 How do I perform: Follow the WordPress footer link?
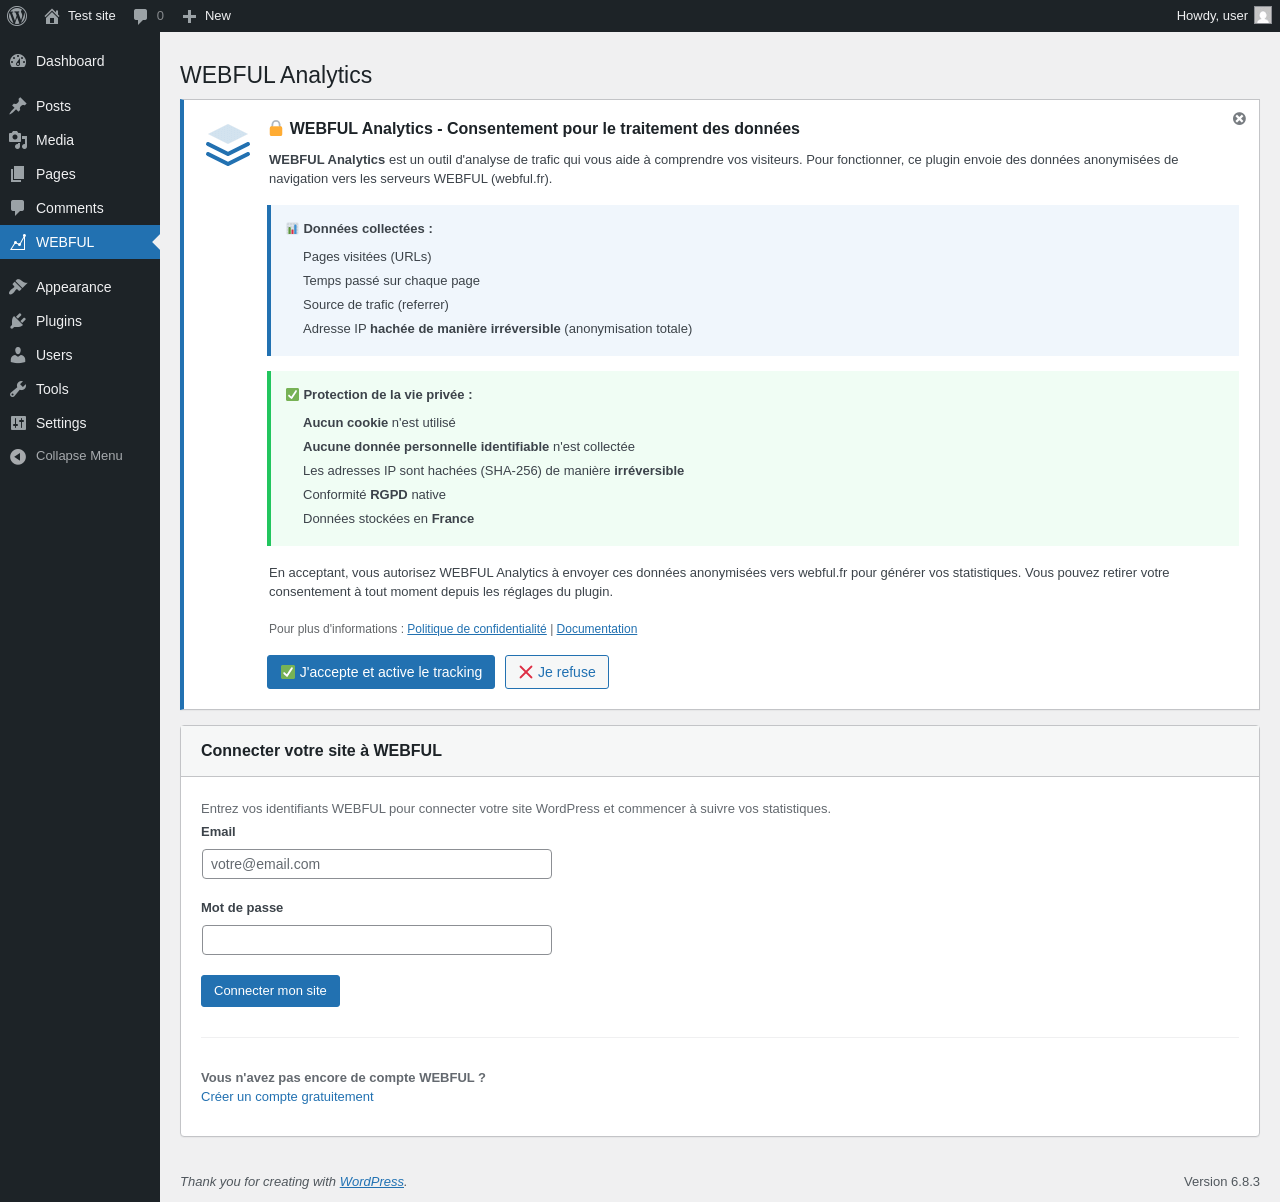[x=372, y=1182]
